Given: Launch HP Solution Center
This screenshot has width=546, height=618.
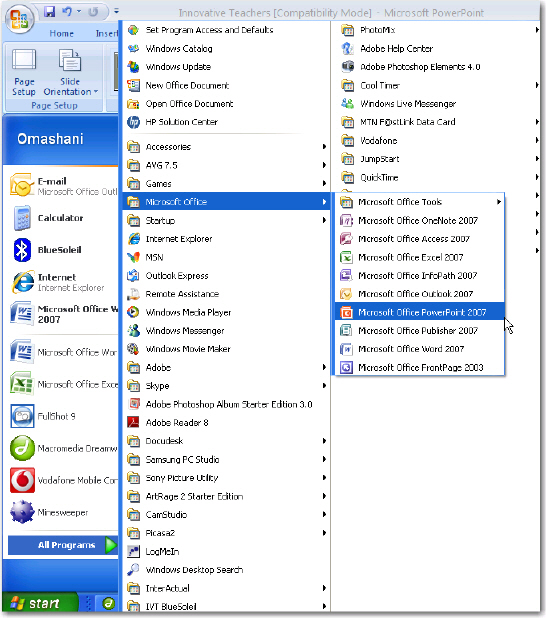Looking at the screenshot, I should point(226,122).
